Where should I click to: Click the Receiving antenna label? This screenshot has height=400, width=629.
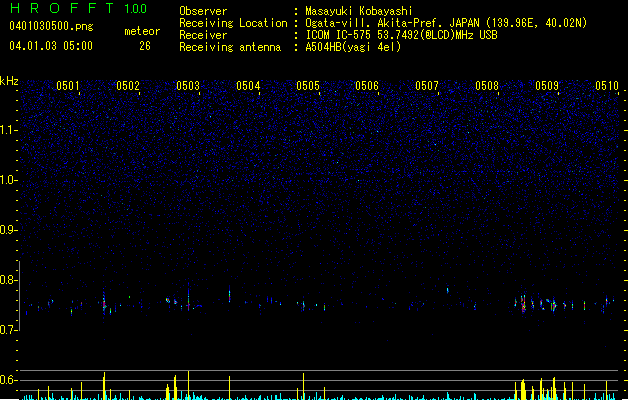230,47
